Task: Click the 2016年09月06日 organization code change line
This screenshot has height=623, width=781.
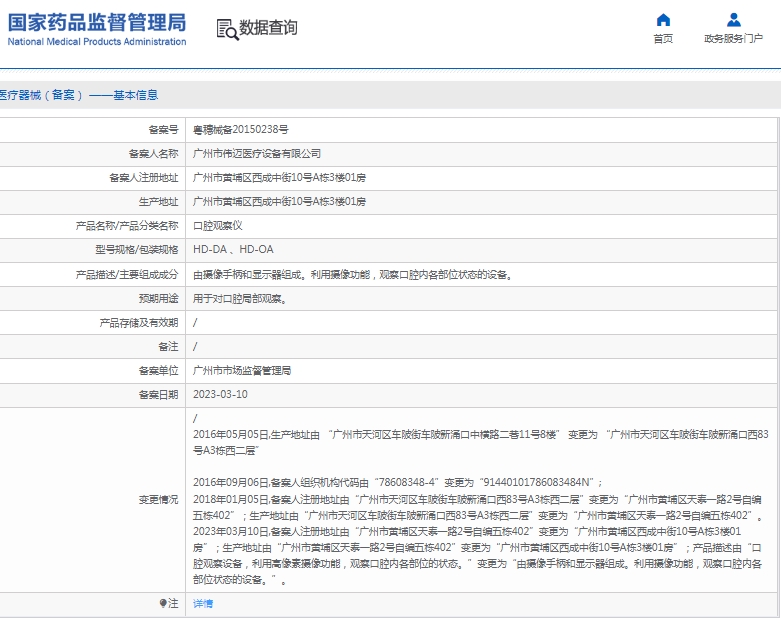Action: tap(398, 482)
